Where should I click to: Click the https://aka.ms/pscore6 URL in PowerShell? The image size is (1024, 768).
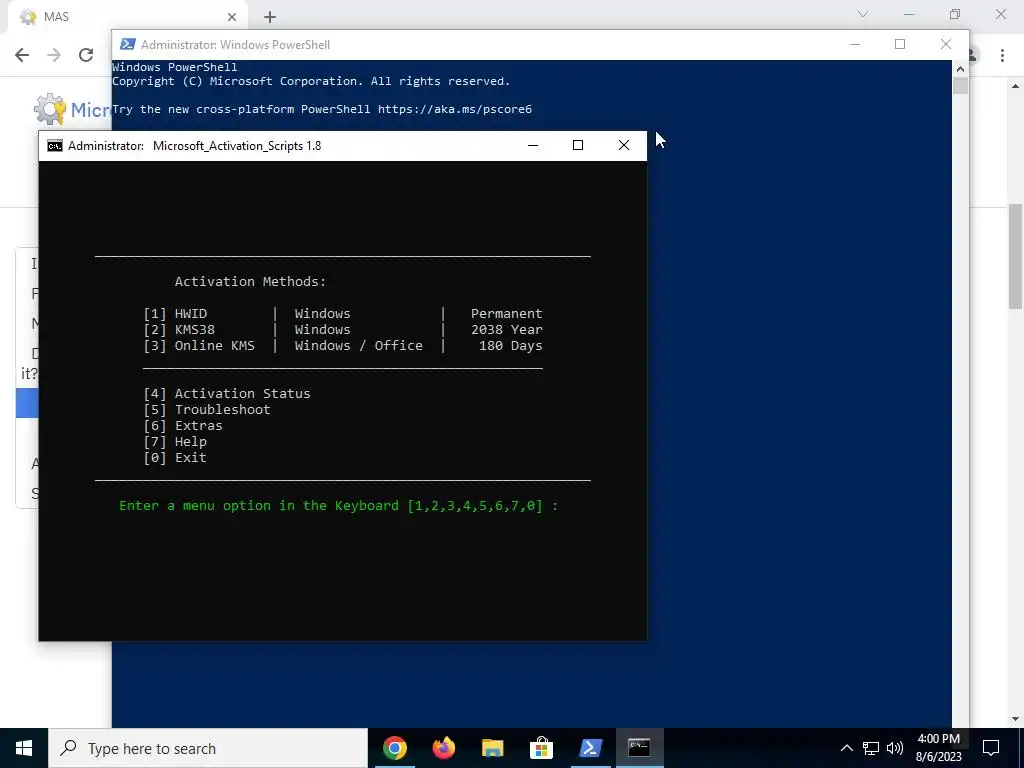pos(455,109)
